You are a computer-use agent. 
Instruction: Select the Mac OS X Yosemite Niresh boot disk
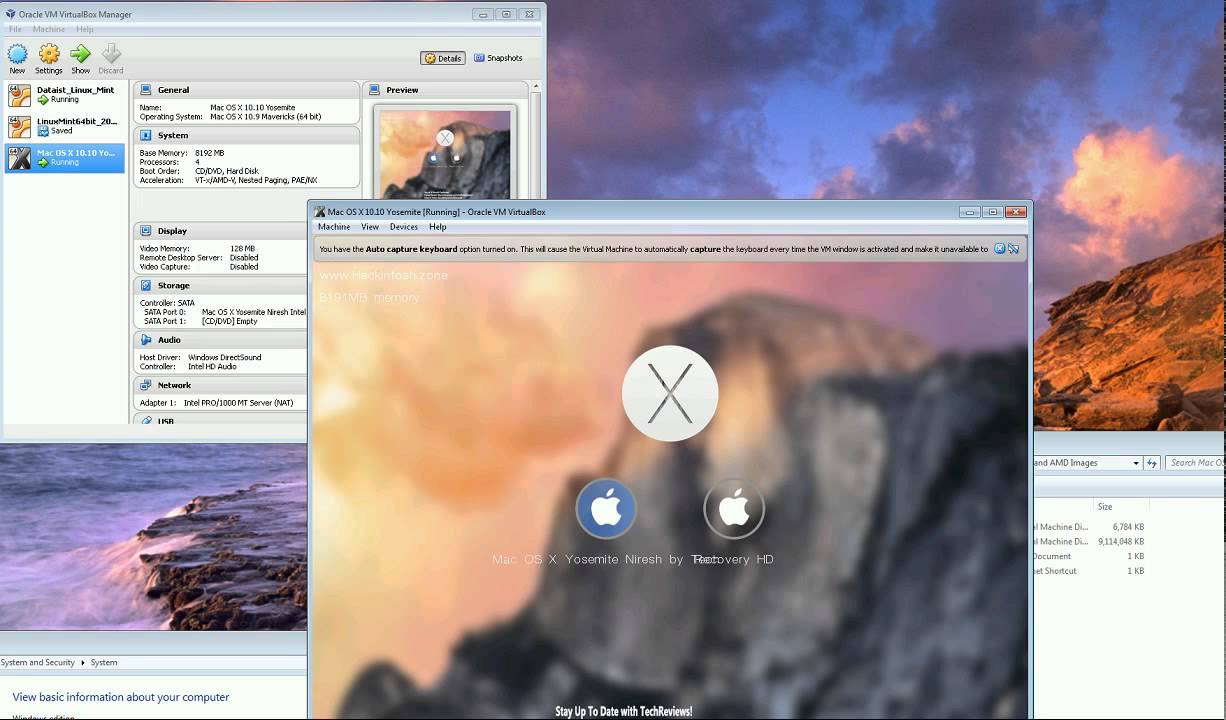[606, 508]
